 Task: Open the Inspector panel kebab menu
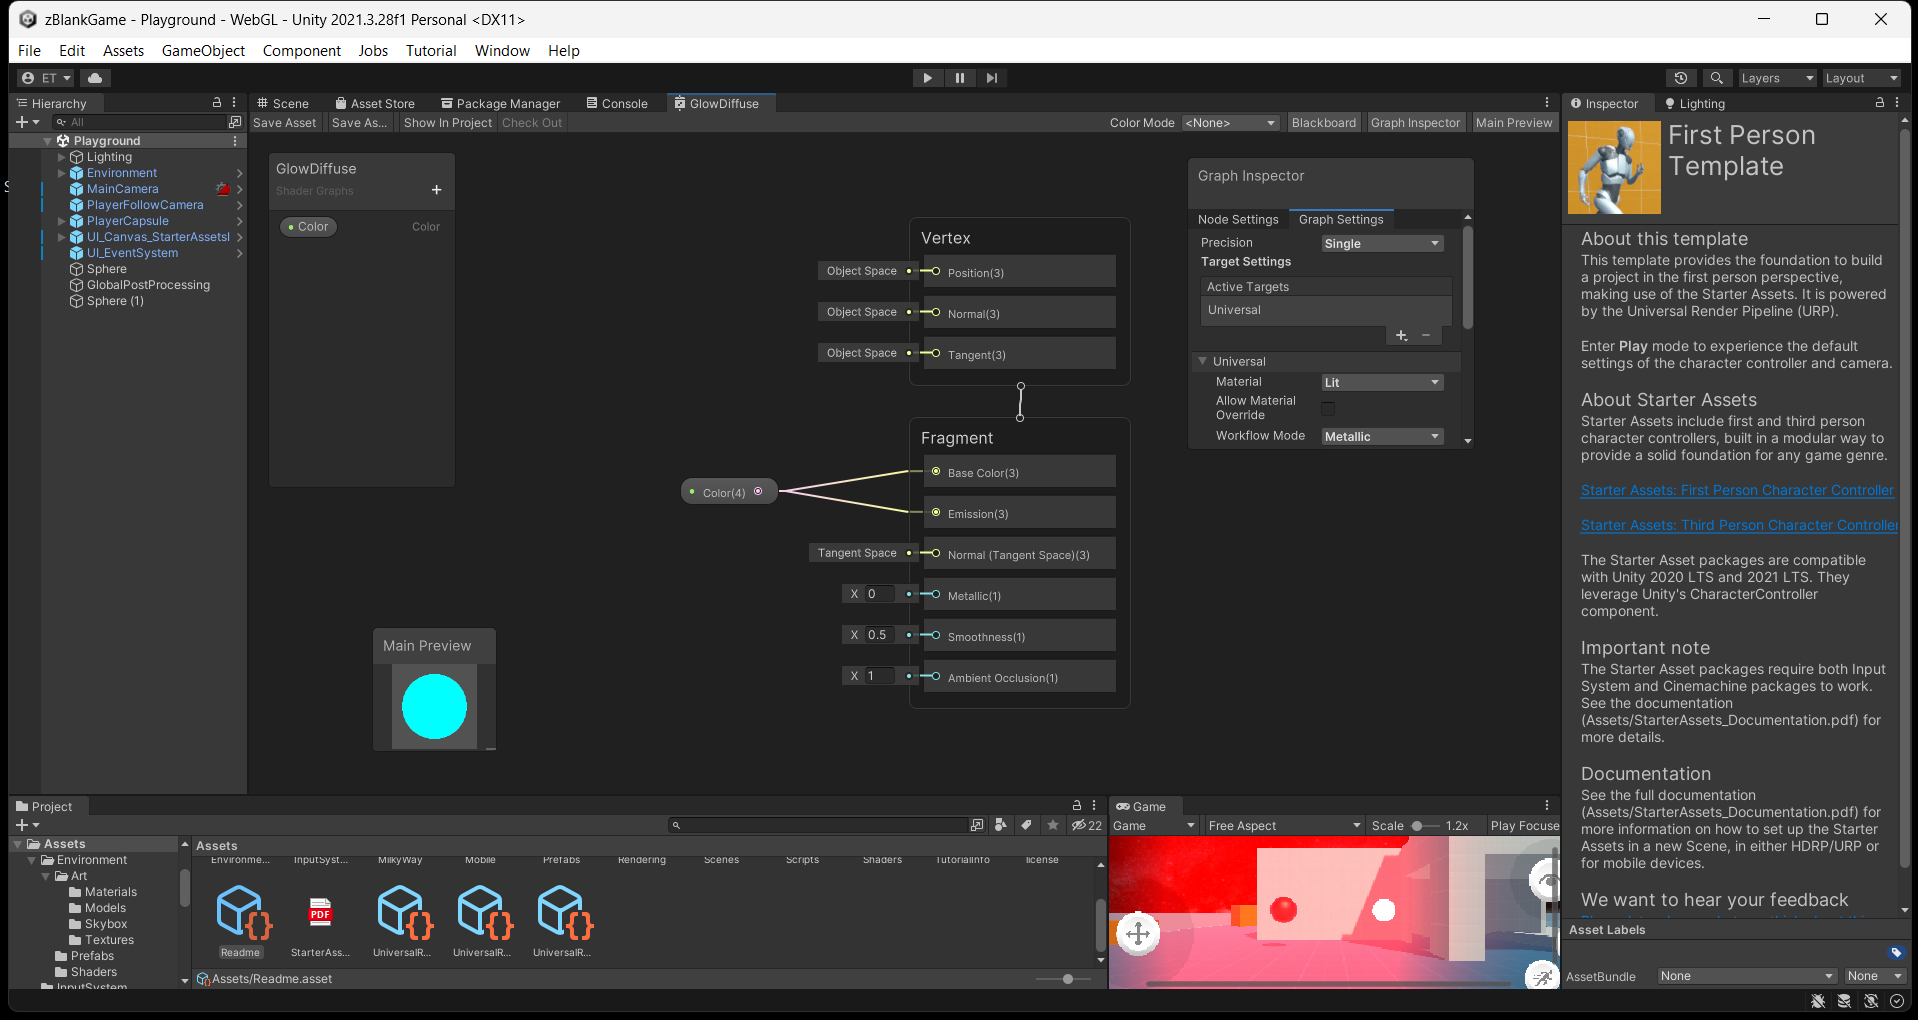(x=1896, y=103)
